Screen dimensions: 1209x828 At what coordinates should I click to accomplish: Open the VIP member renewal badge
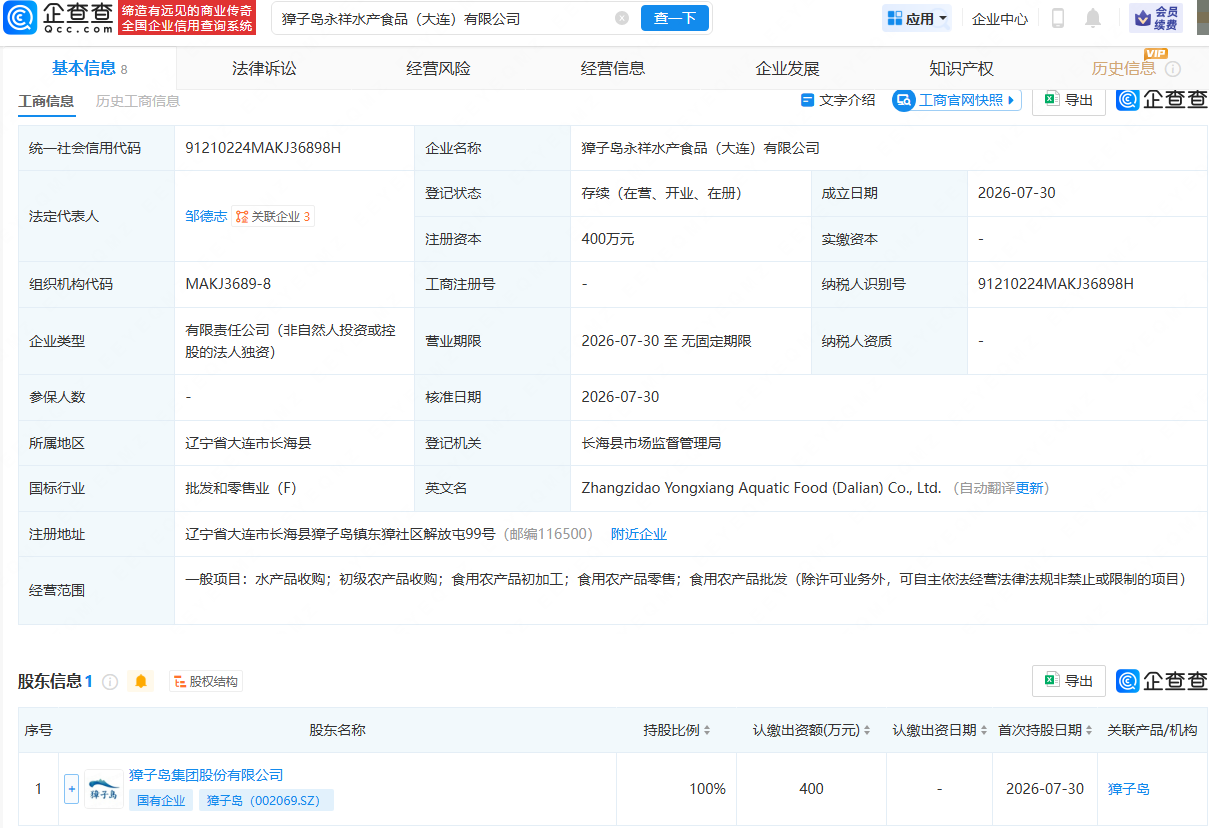pos(1156,18)
